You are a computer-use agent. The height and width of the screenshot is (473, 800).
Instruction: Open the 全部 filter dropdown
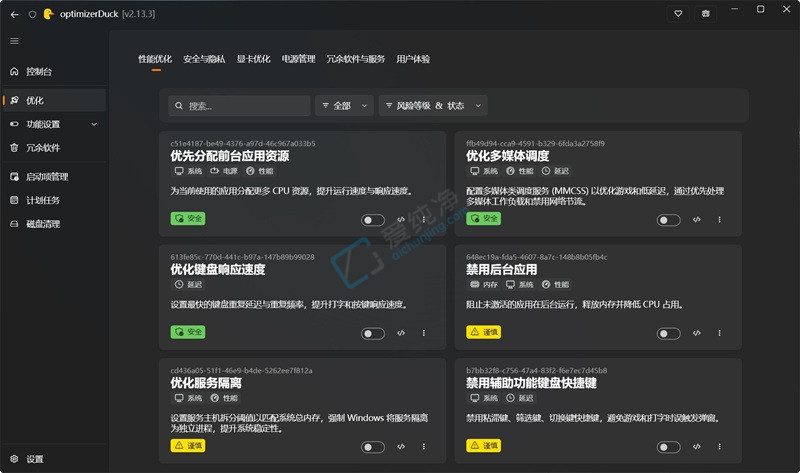pos(344,106)
